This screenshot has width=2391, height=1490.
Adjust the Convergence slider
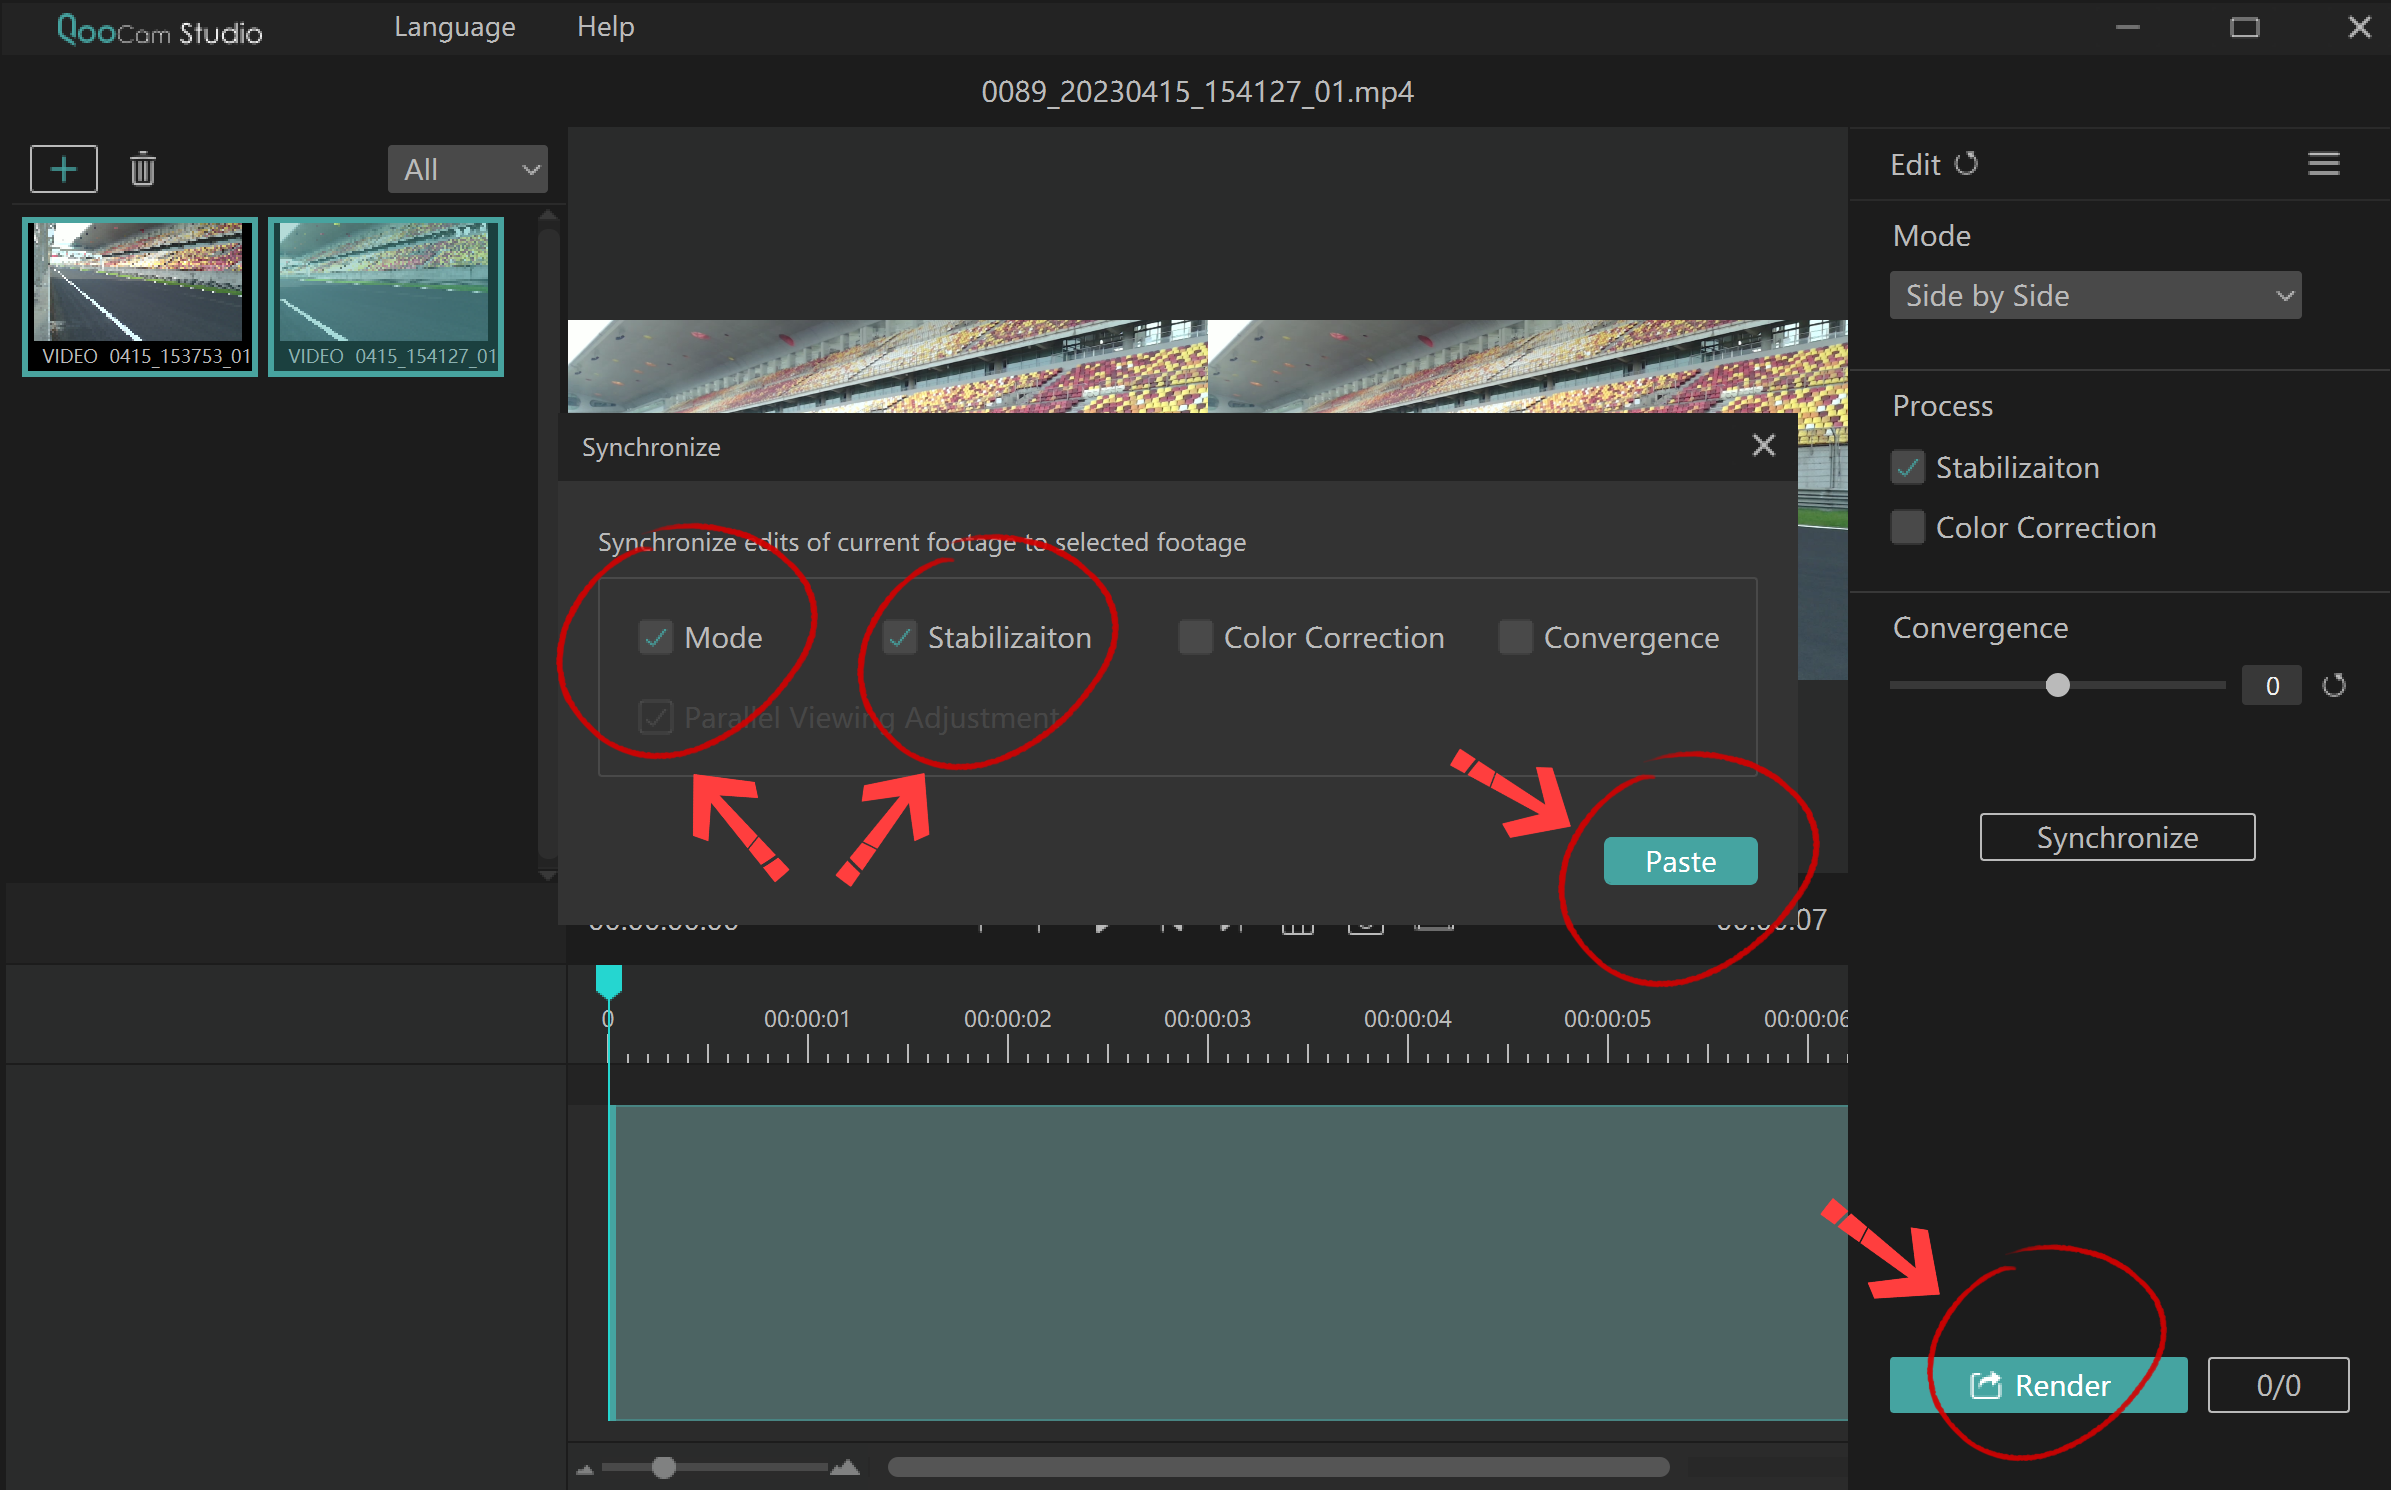(2057, 685)
